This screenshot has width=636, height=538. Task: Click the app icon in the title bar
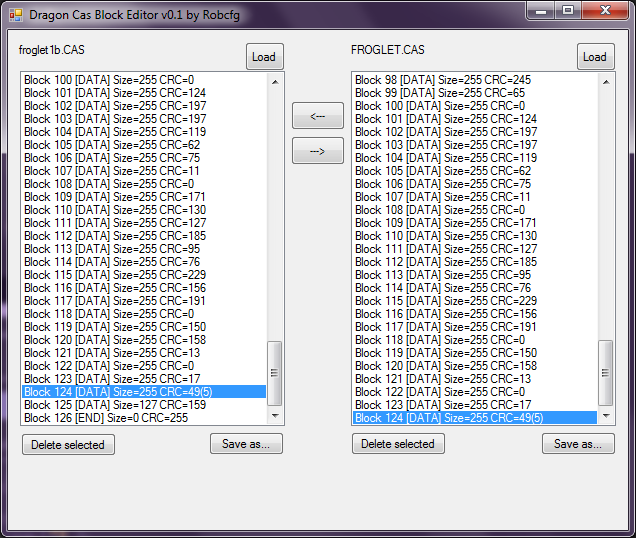coord(15,15)
